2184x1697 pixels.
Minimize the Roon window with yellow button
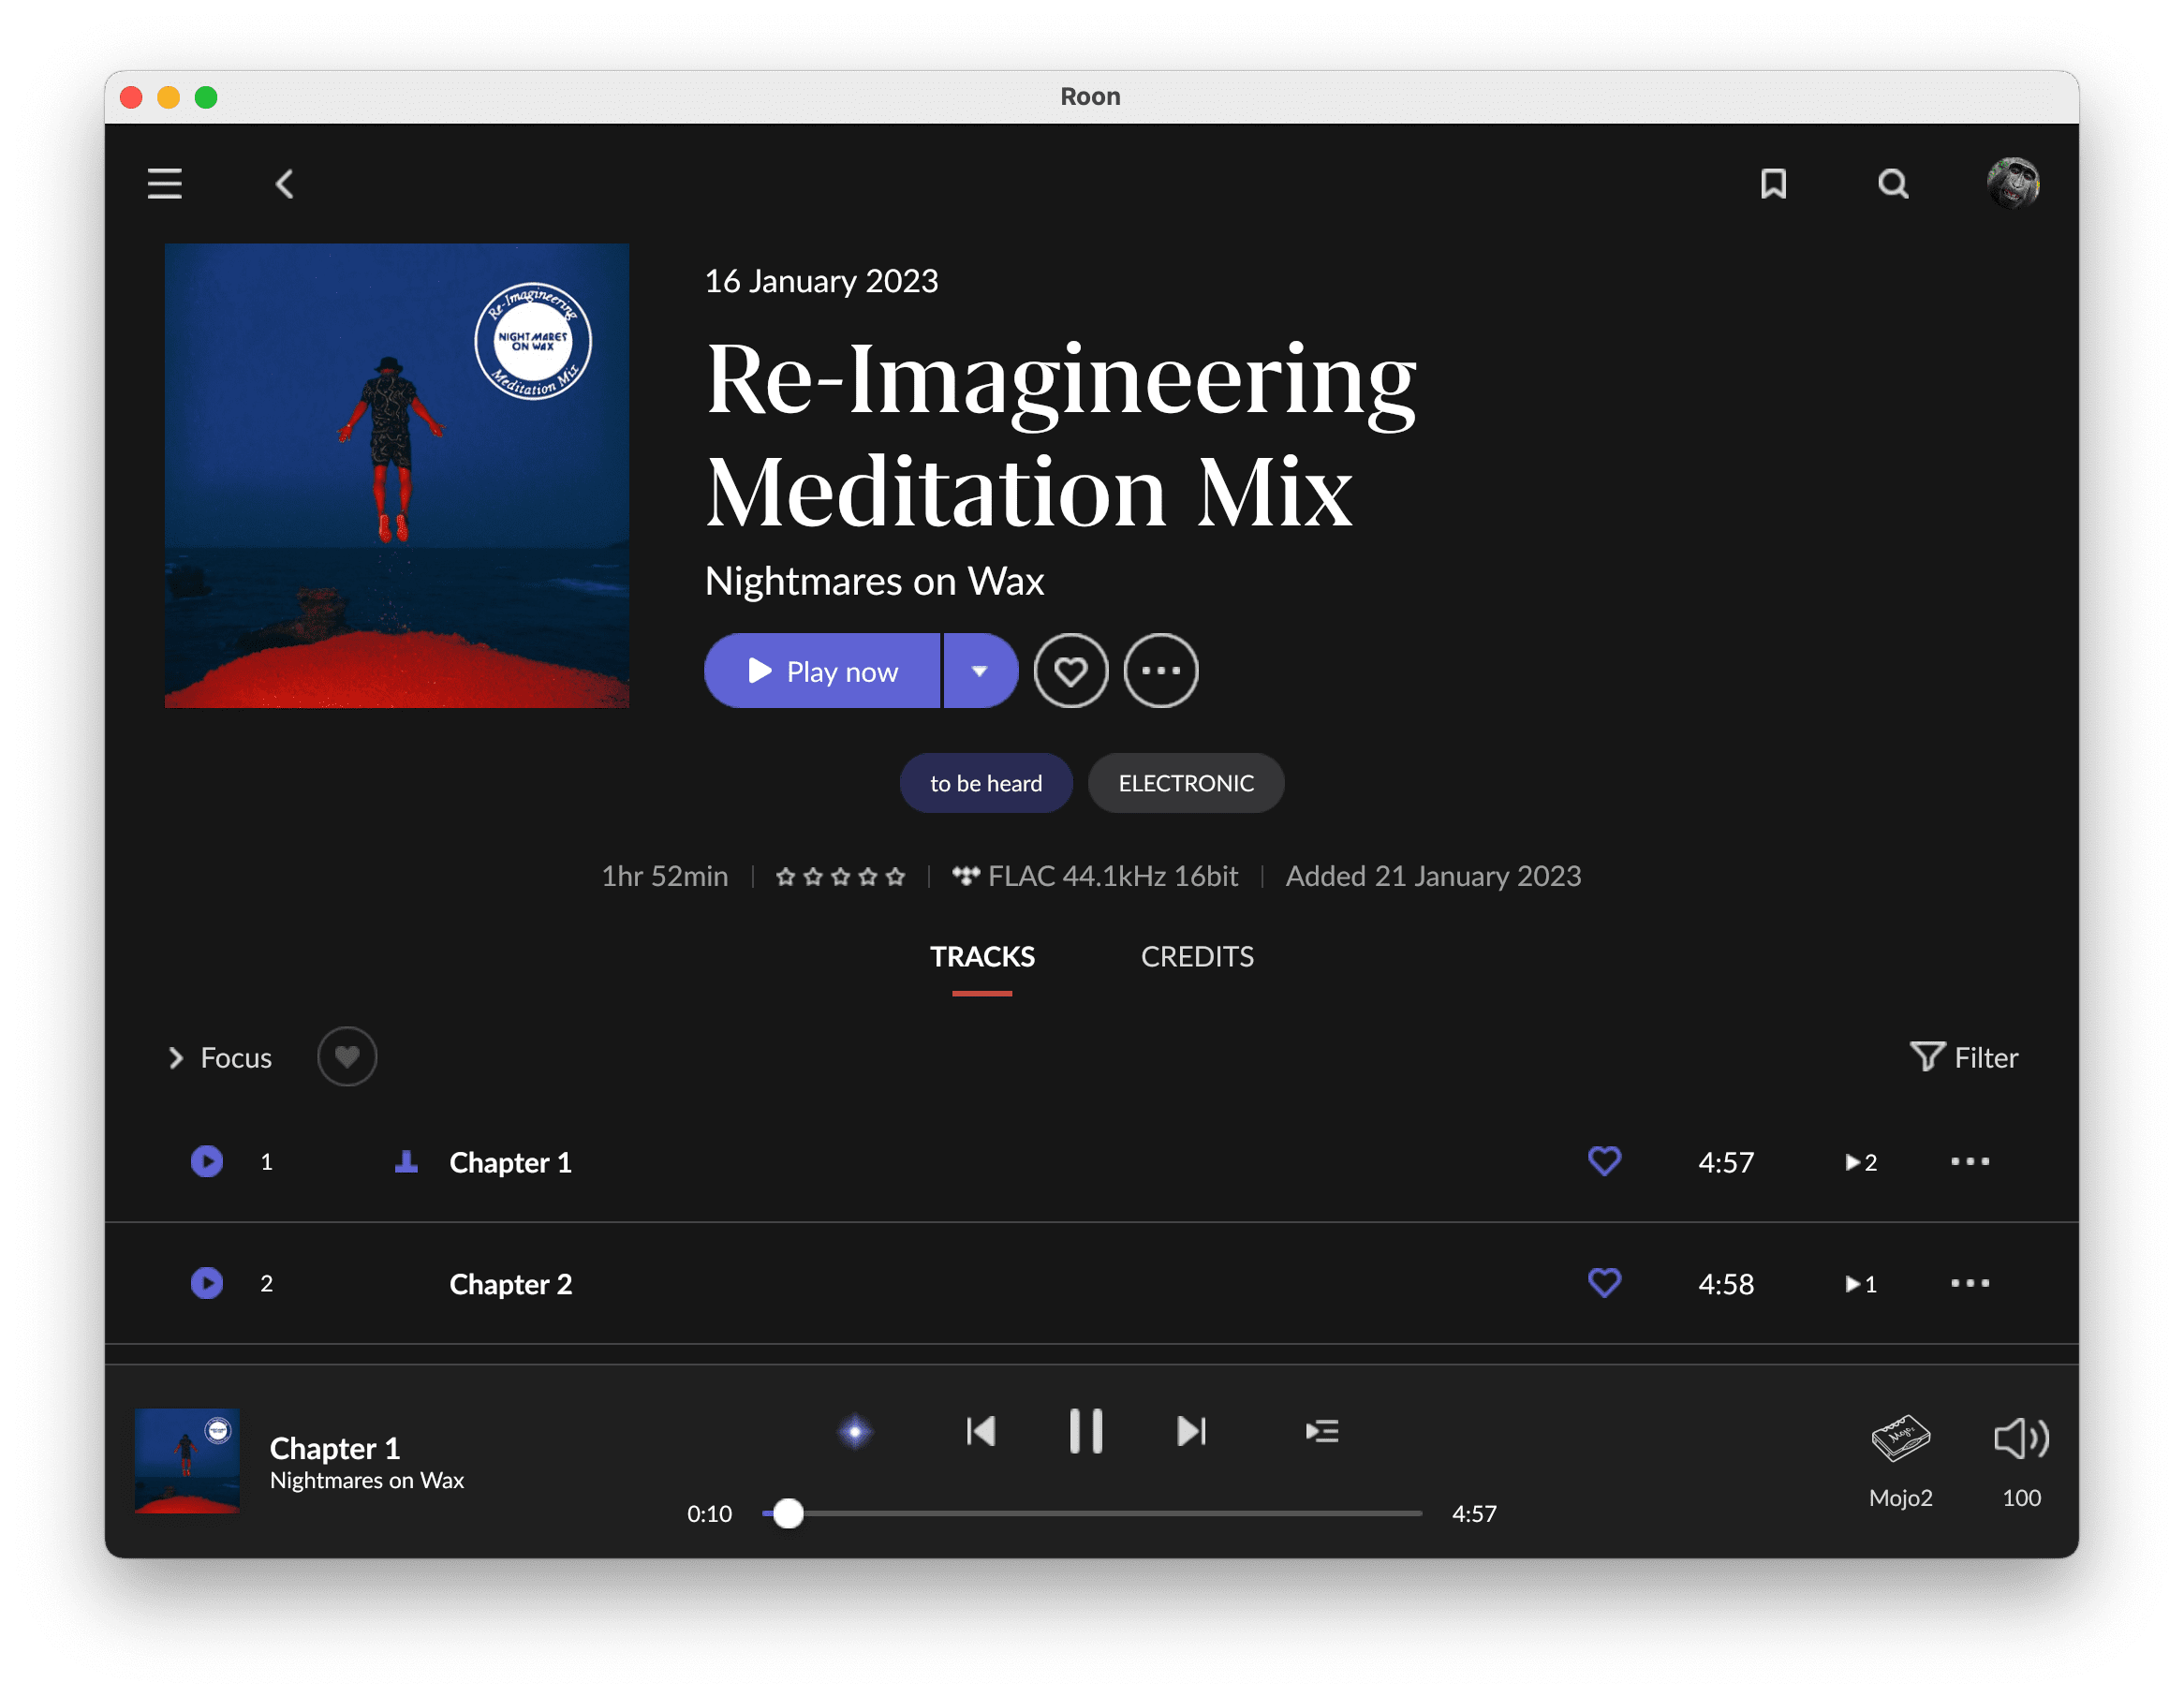(168, 97)
